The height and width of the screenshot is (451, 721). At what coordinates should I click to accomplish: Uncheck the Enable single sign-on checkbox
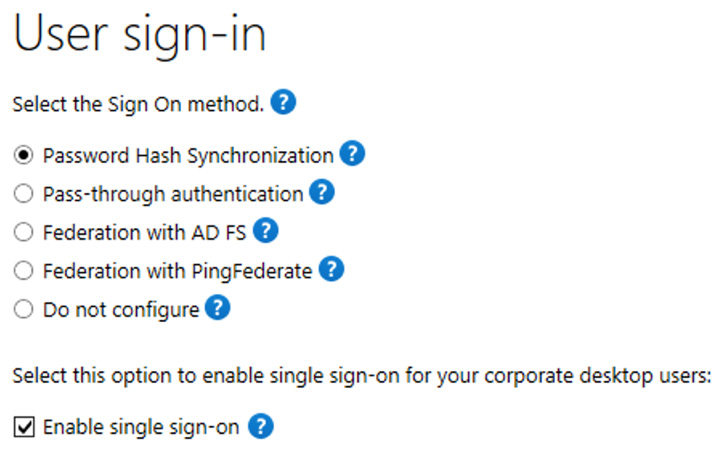point(25,429)
